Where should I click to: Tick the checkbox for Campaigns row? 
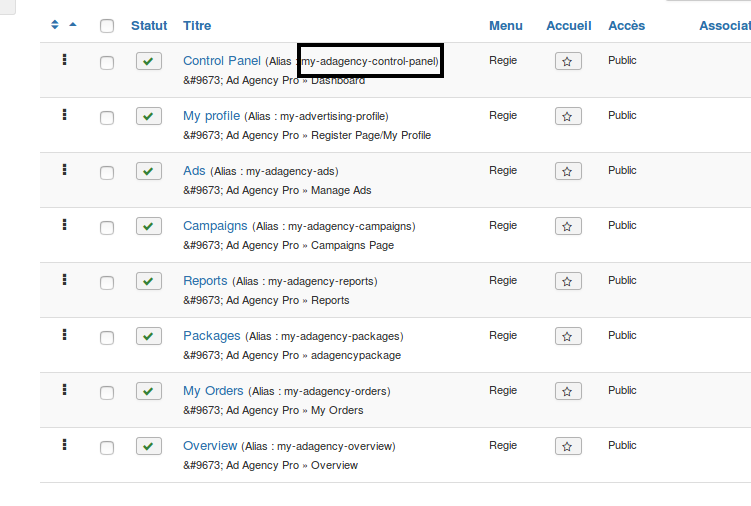pos(107,228)
